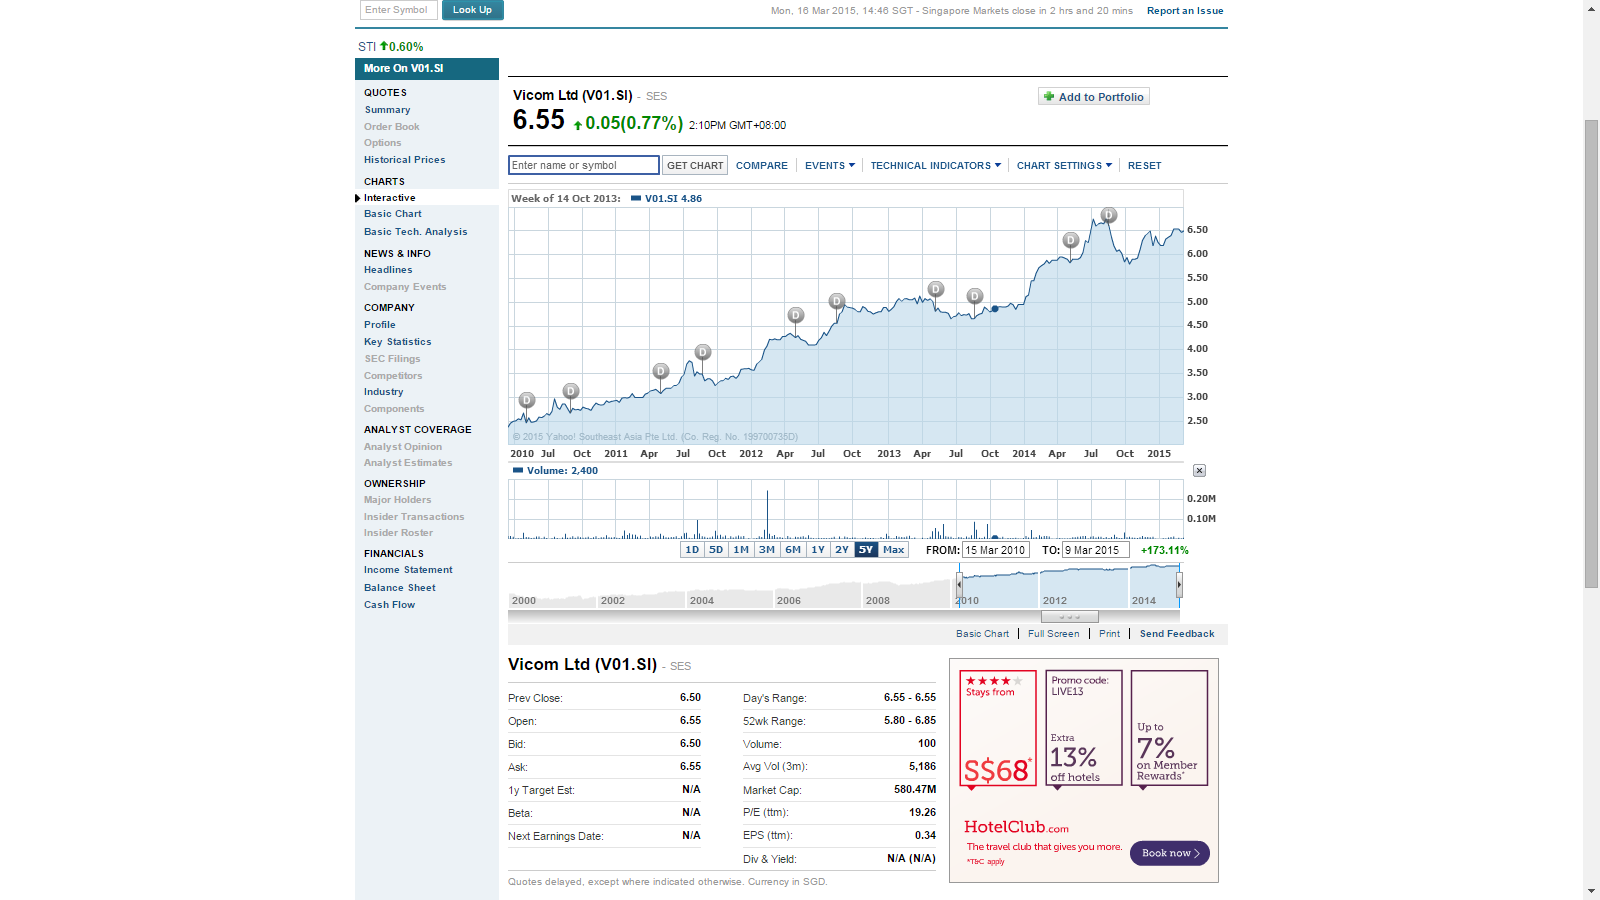Choose the 2Y chart range

842,550
